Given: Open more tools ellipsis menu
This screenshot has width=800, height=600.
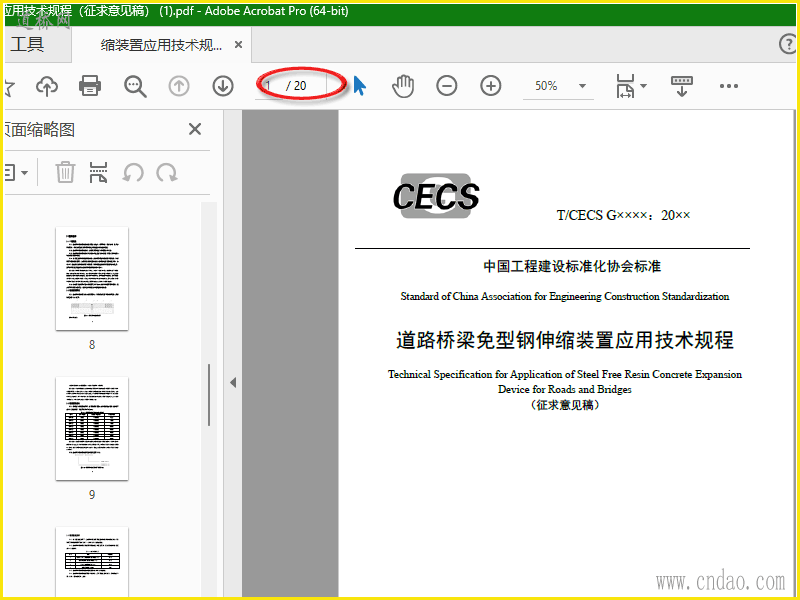Looking at the screenshot, I should pyautogui.click(x=729, y=86).
